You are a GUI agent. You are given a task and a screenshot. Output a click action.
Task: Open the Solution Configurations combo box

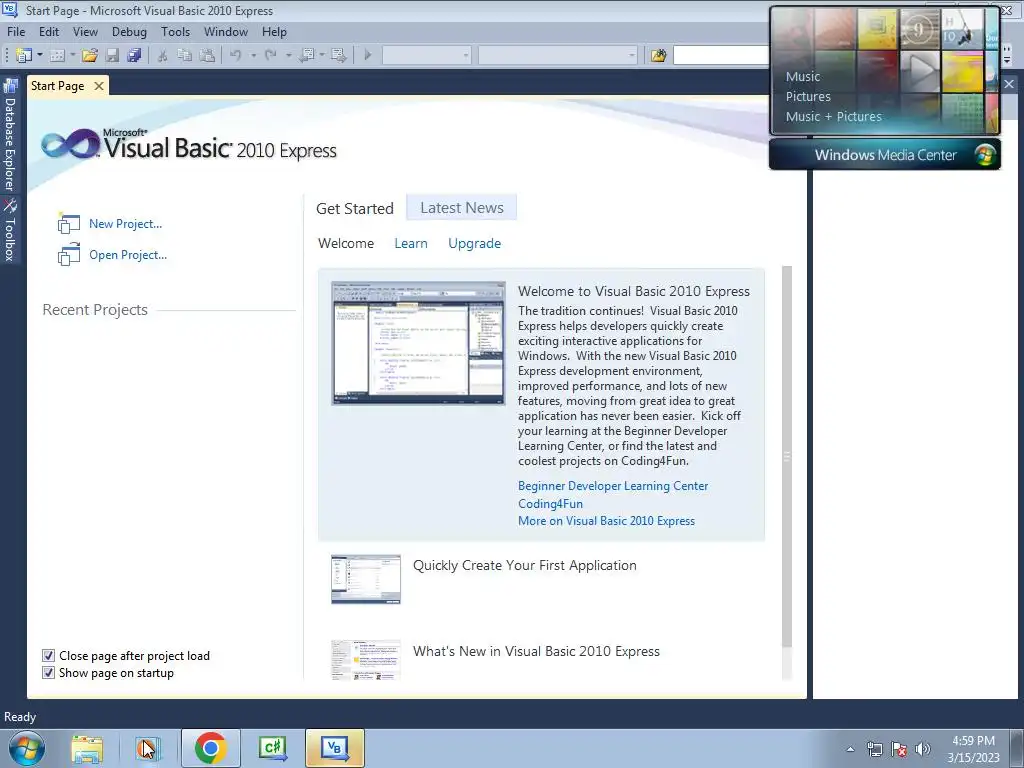426,56
